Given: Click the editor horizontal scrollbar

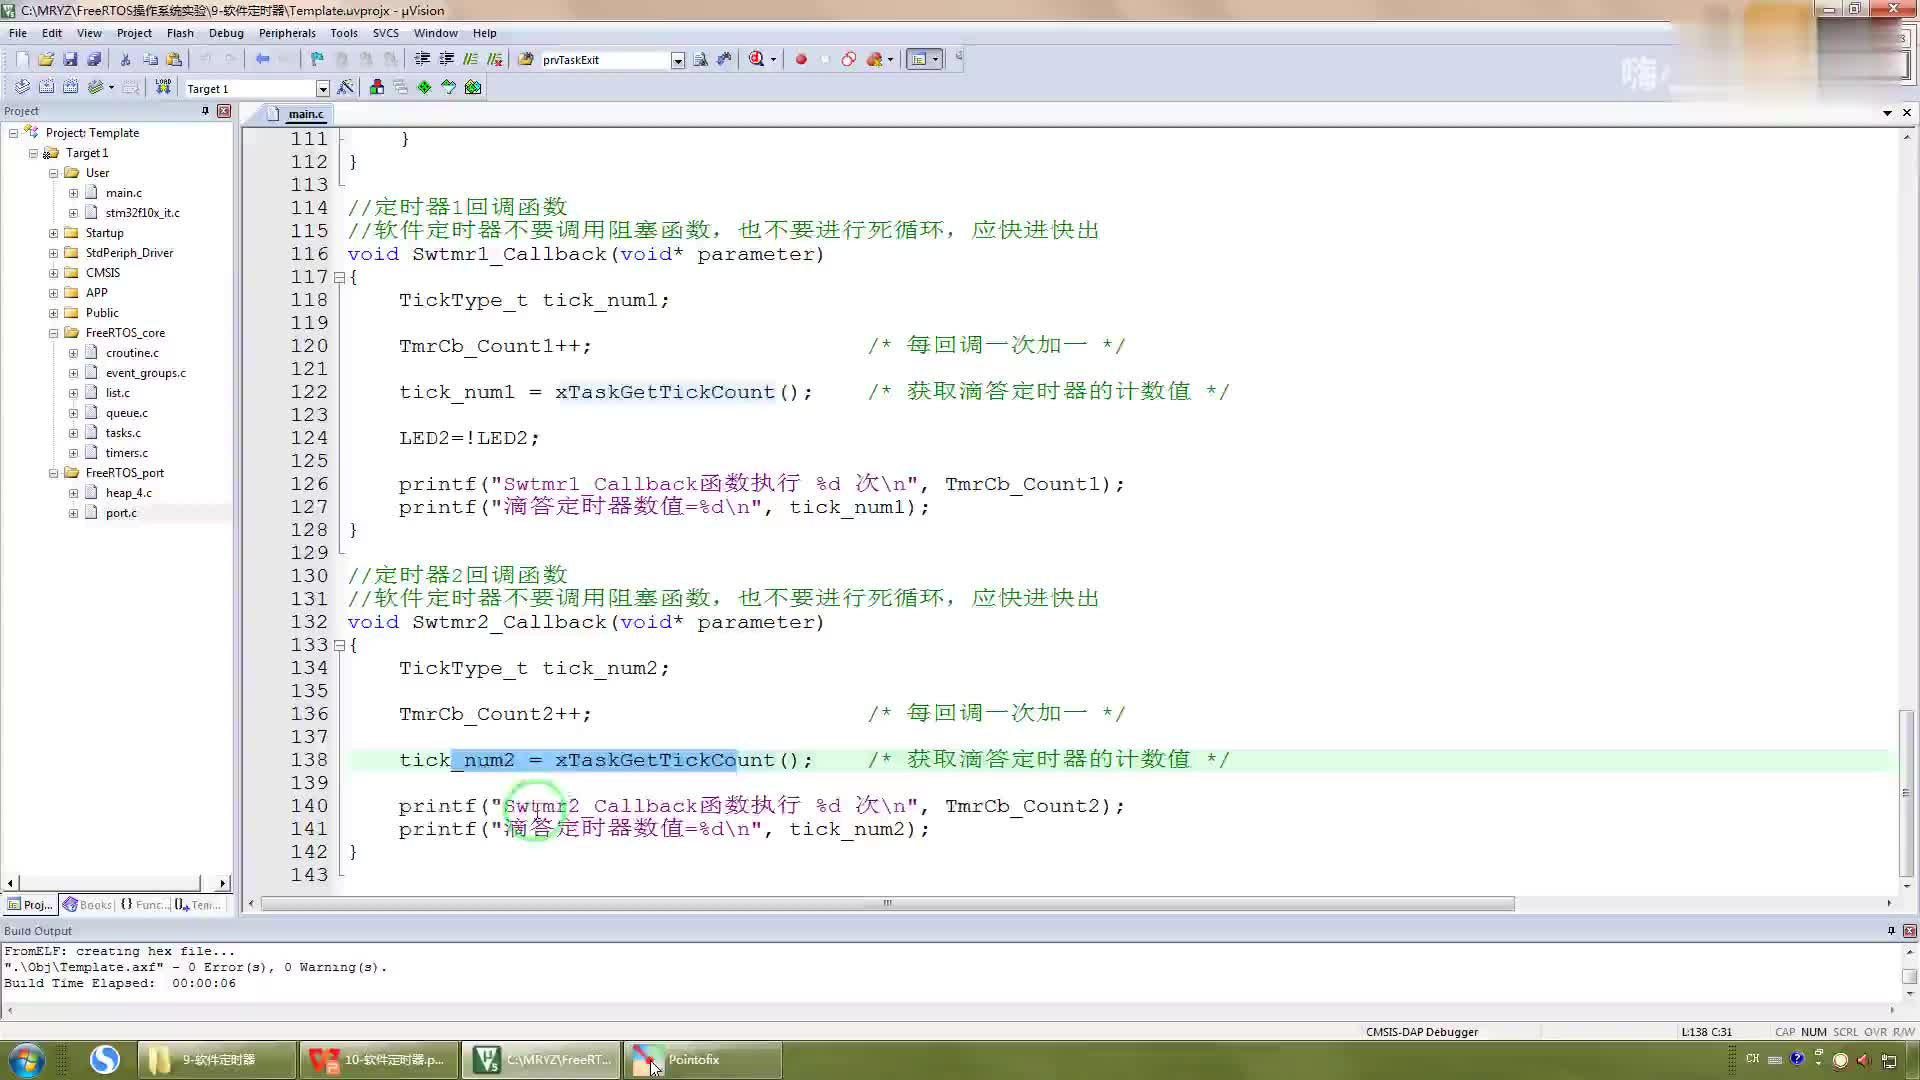Looking at the screenshot, I should point(887,904).
